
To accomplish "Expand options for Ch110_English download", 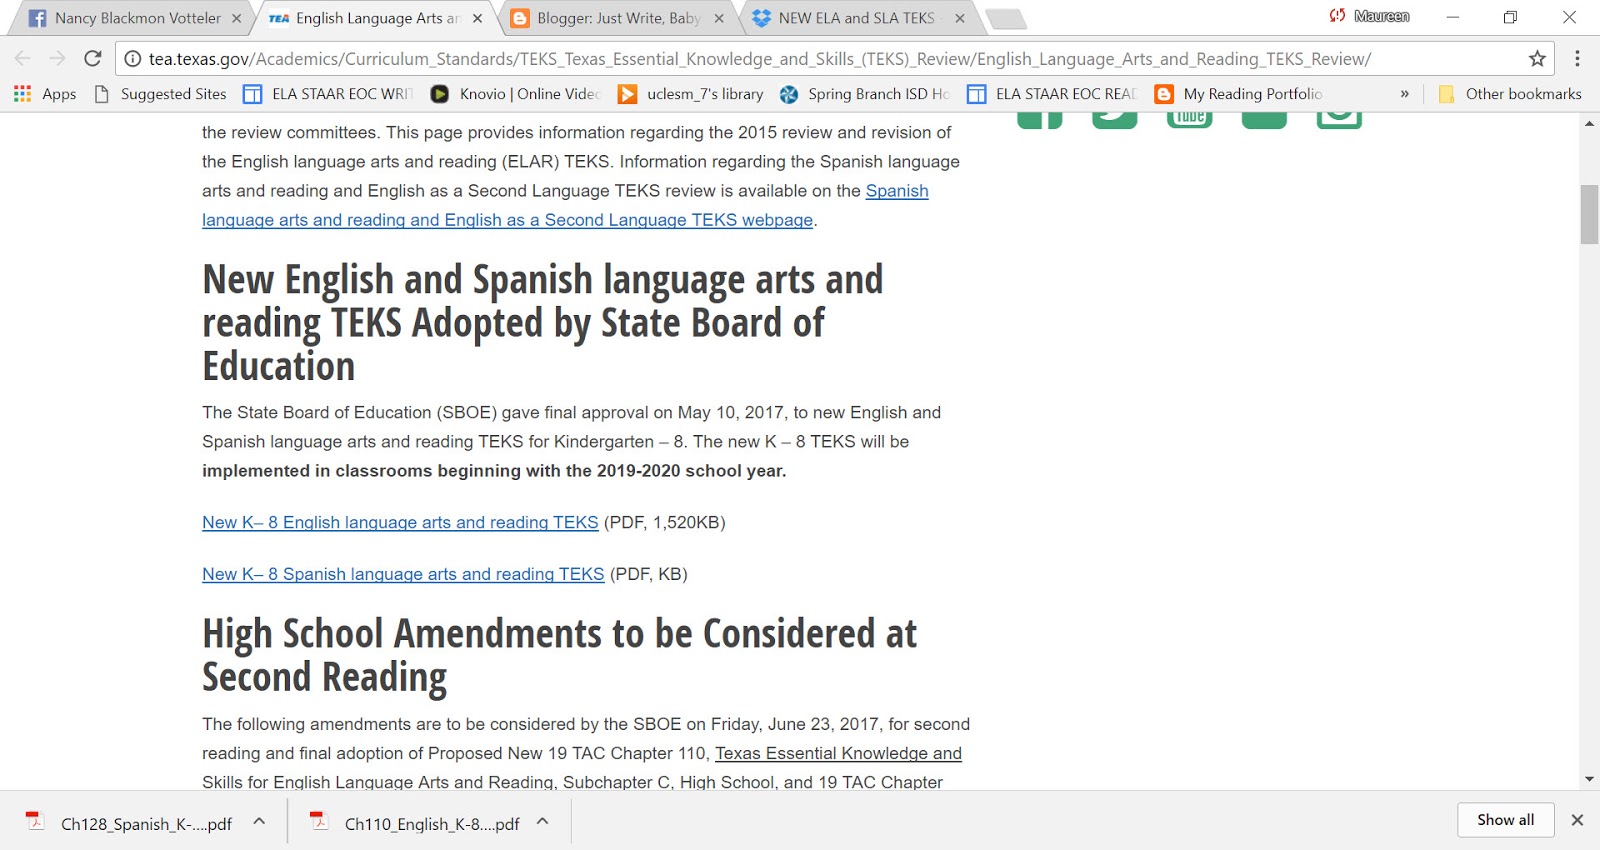I will point(543,821).
